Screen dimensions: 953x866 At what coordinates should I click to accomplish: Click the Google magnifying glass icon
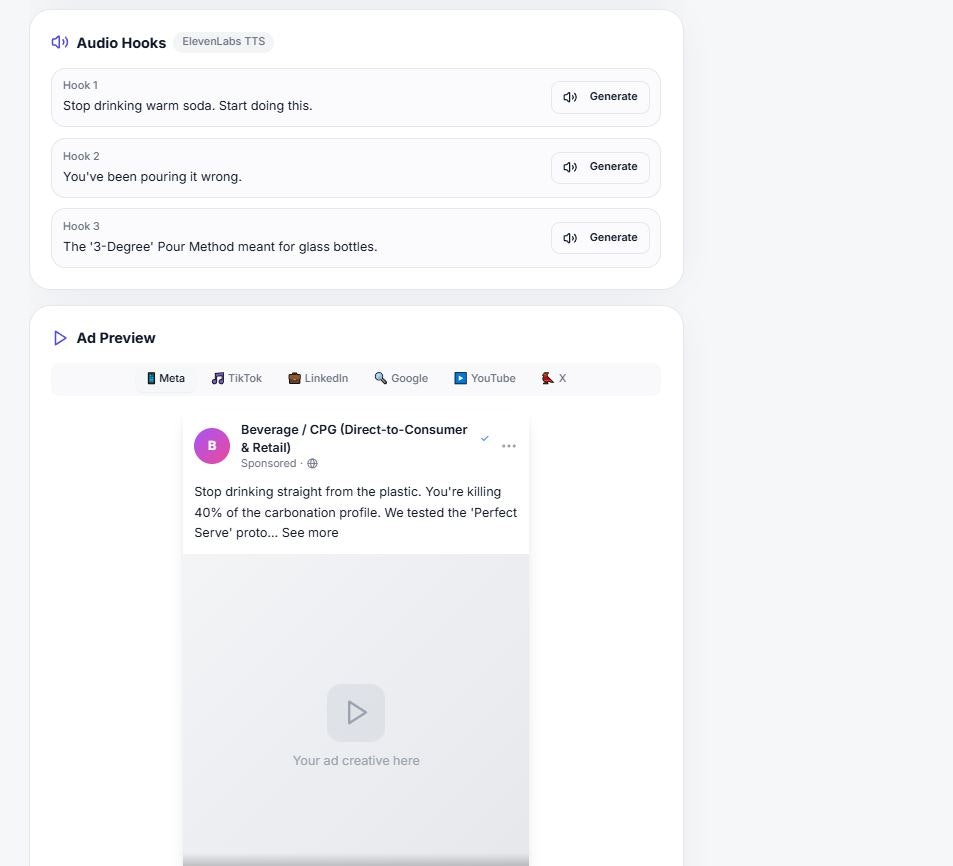[379, 378]
